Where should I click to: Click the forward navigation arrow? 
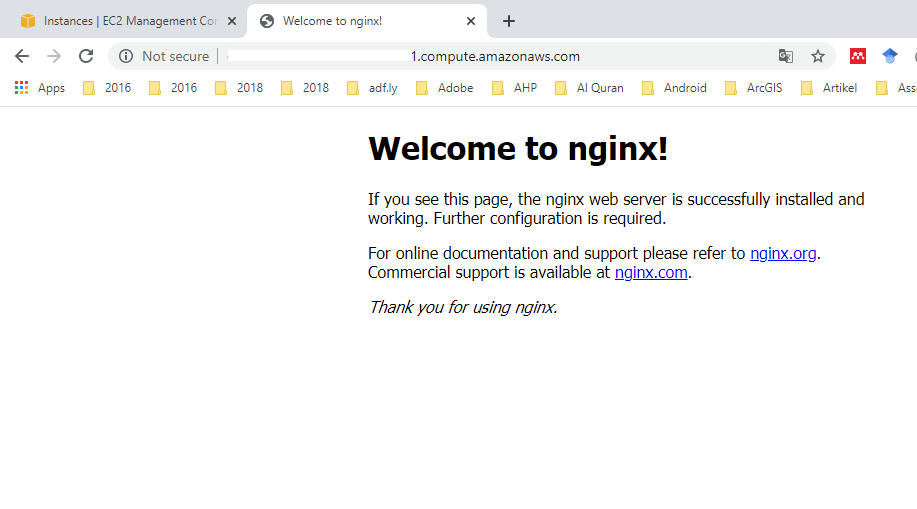tap(54, 56)
